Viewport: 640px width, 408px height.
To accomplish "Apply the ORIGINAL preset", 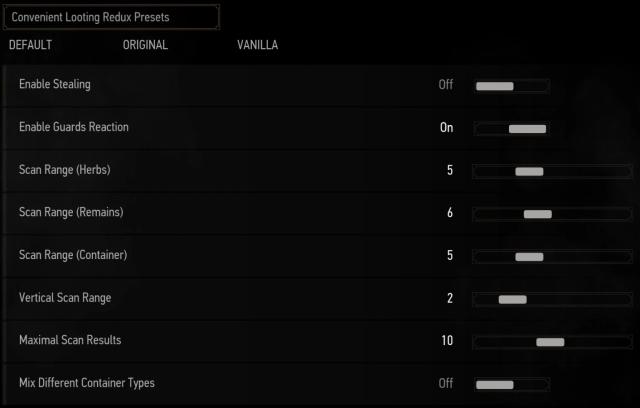I will click(x=145, y=45).
